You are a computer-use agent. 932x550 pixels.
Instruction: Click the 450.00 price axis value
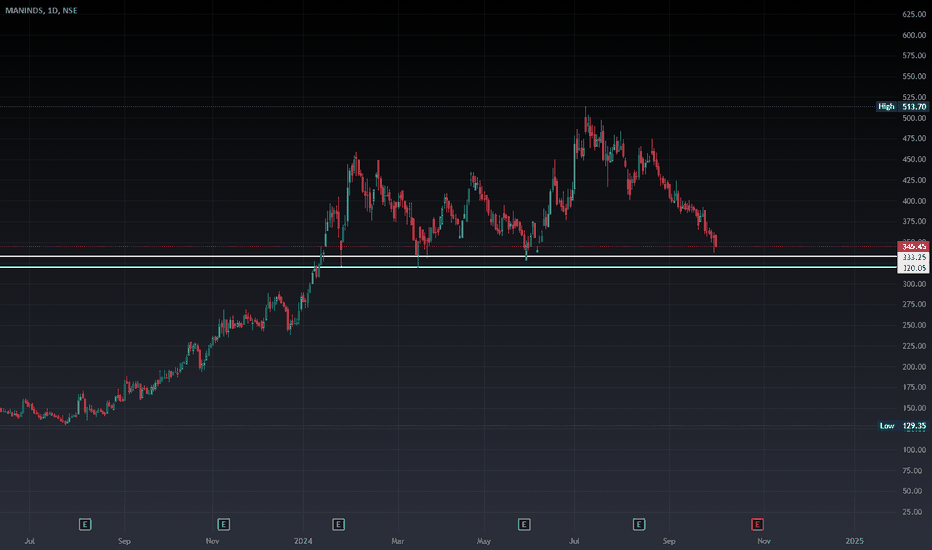click(914, 159)
